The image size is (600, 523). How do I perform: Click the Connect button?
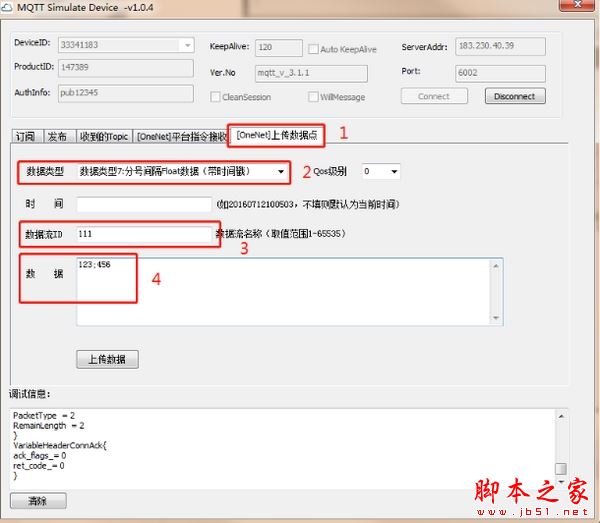point(434,96)
